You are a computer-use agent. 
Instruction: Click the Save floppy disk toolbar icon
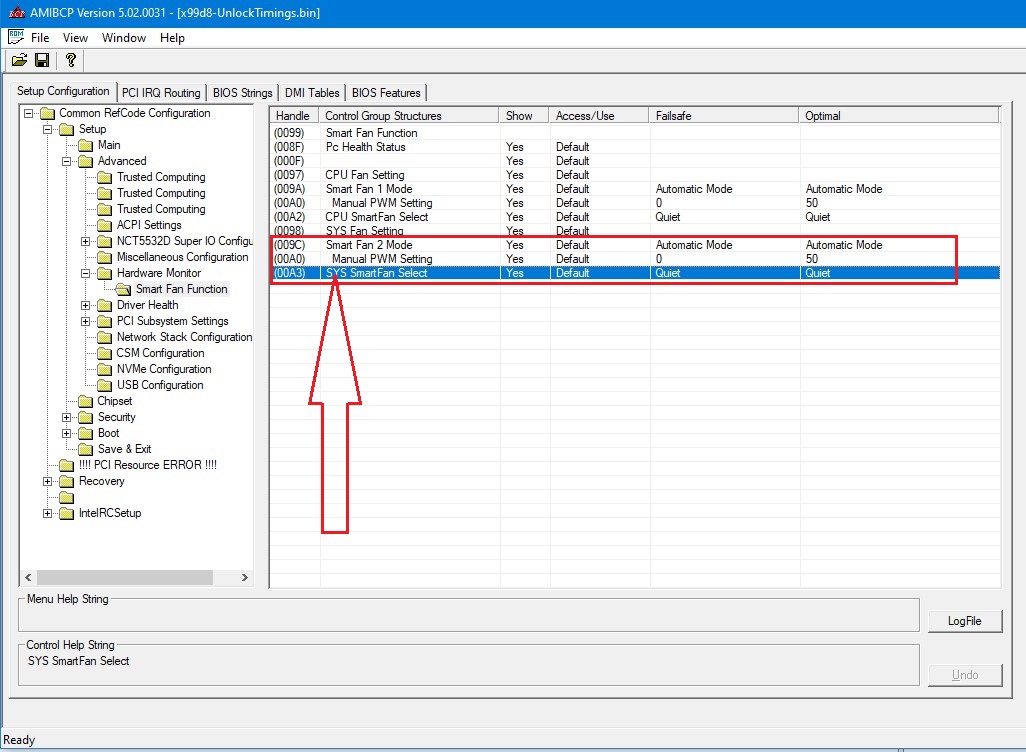pyautogui.click(x=42, y=60)
